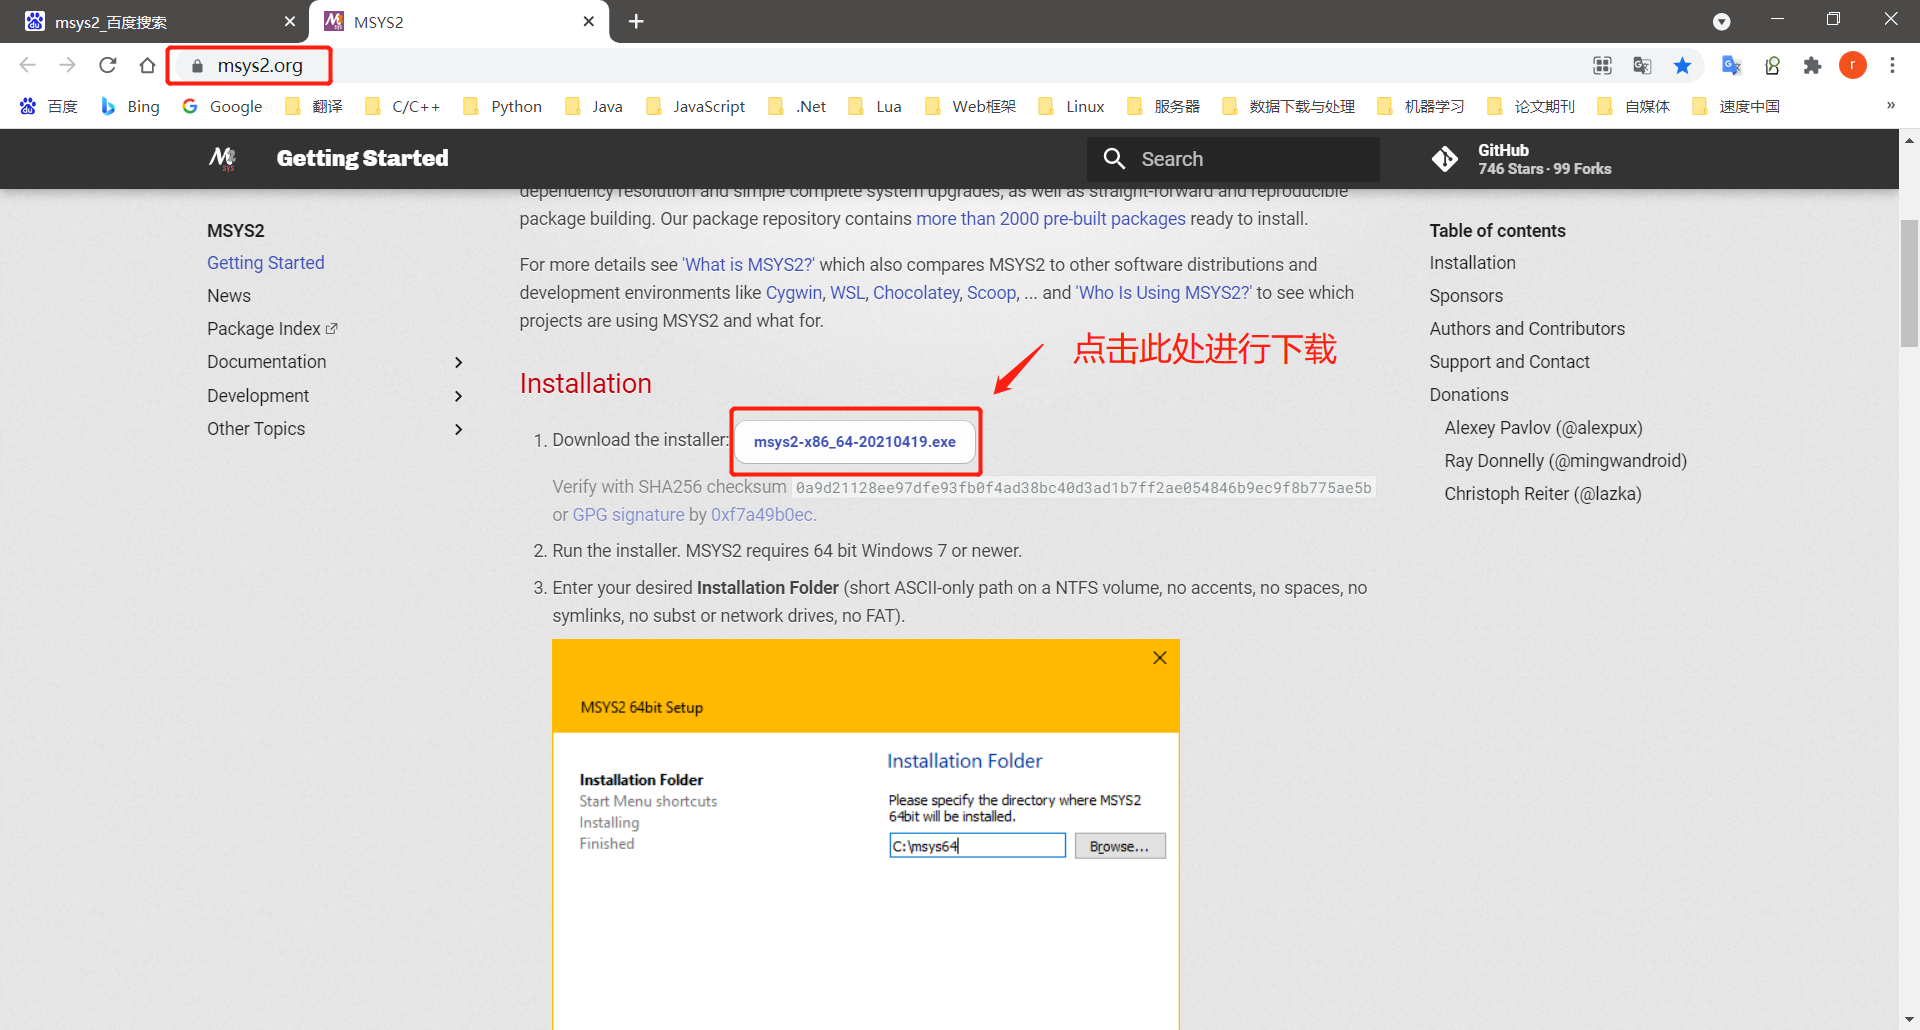1920x1030 pixels.
Task: Open the extensions puzzle menu
Action: pyautogui.click(x=1812, y=65)
